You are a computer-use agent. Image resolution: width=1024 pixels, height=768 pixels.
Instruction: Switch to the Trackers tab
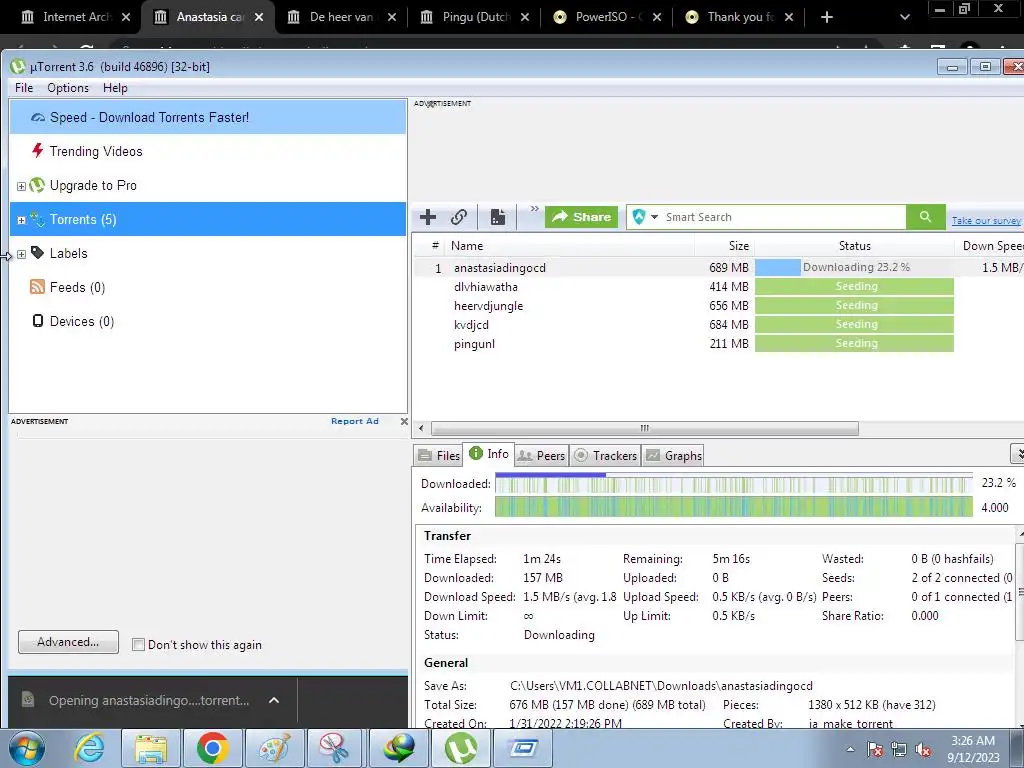[605, 455]
